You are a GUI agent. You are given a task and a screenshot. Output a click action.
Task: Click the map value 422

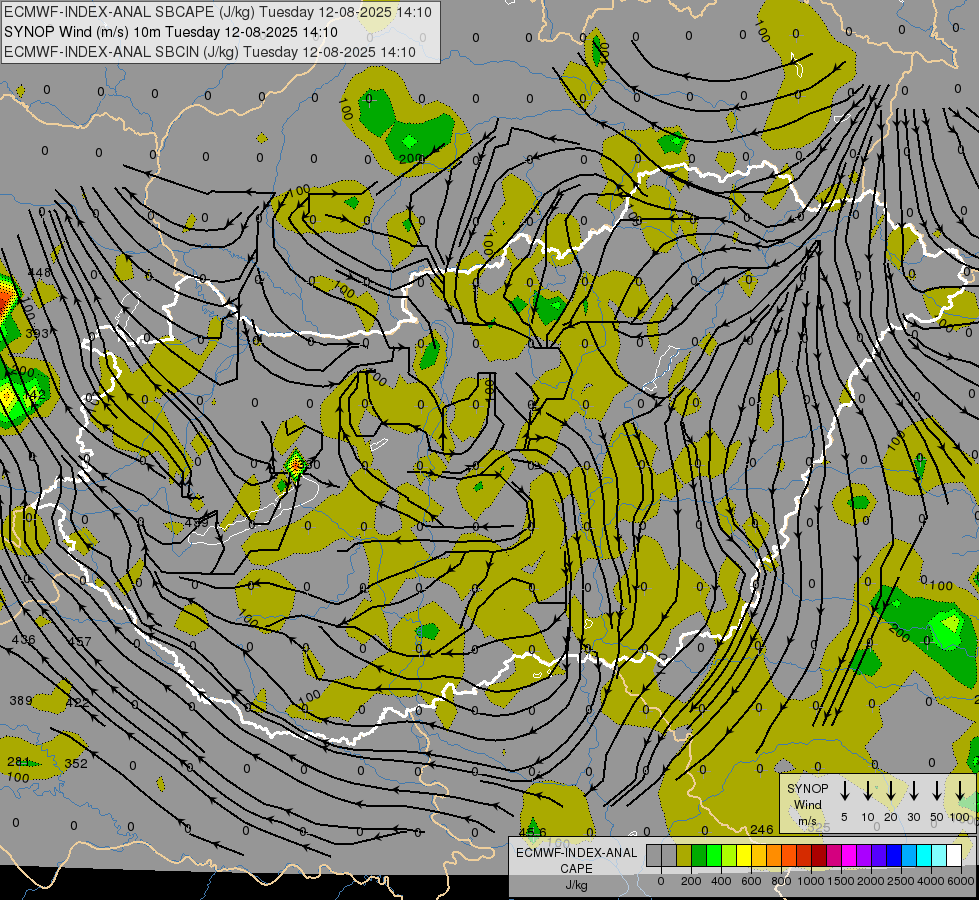click(x=77, y=703)
